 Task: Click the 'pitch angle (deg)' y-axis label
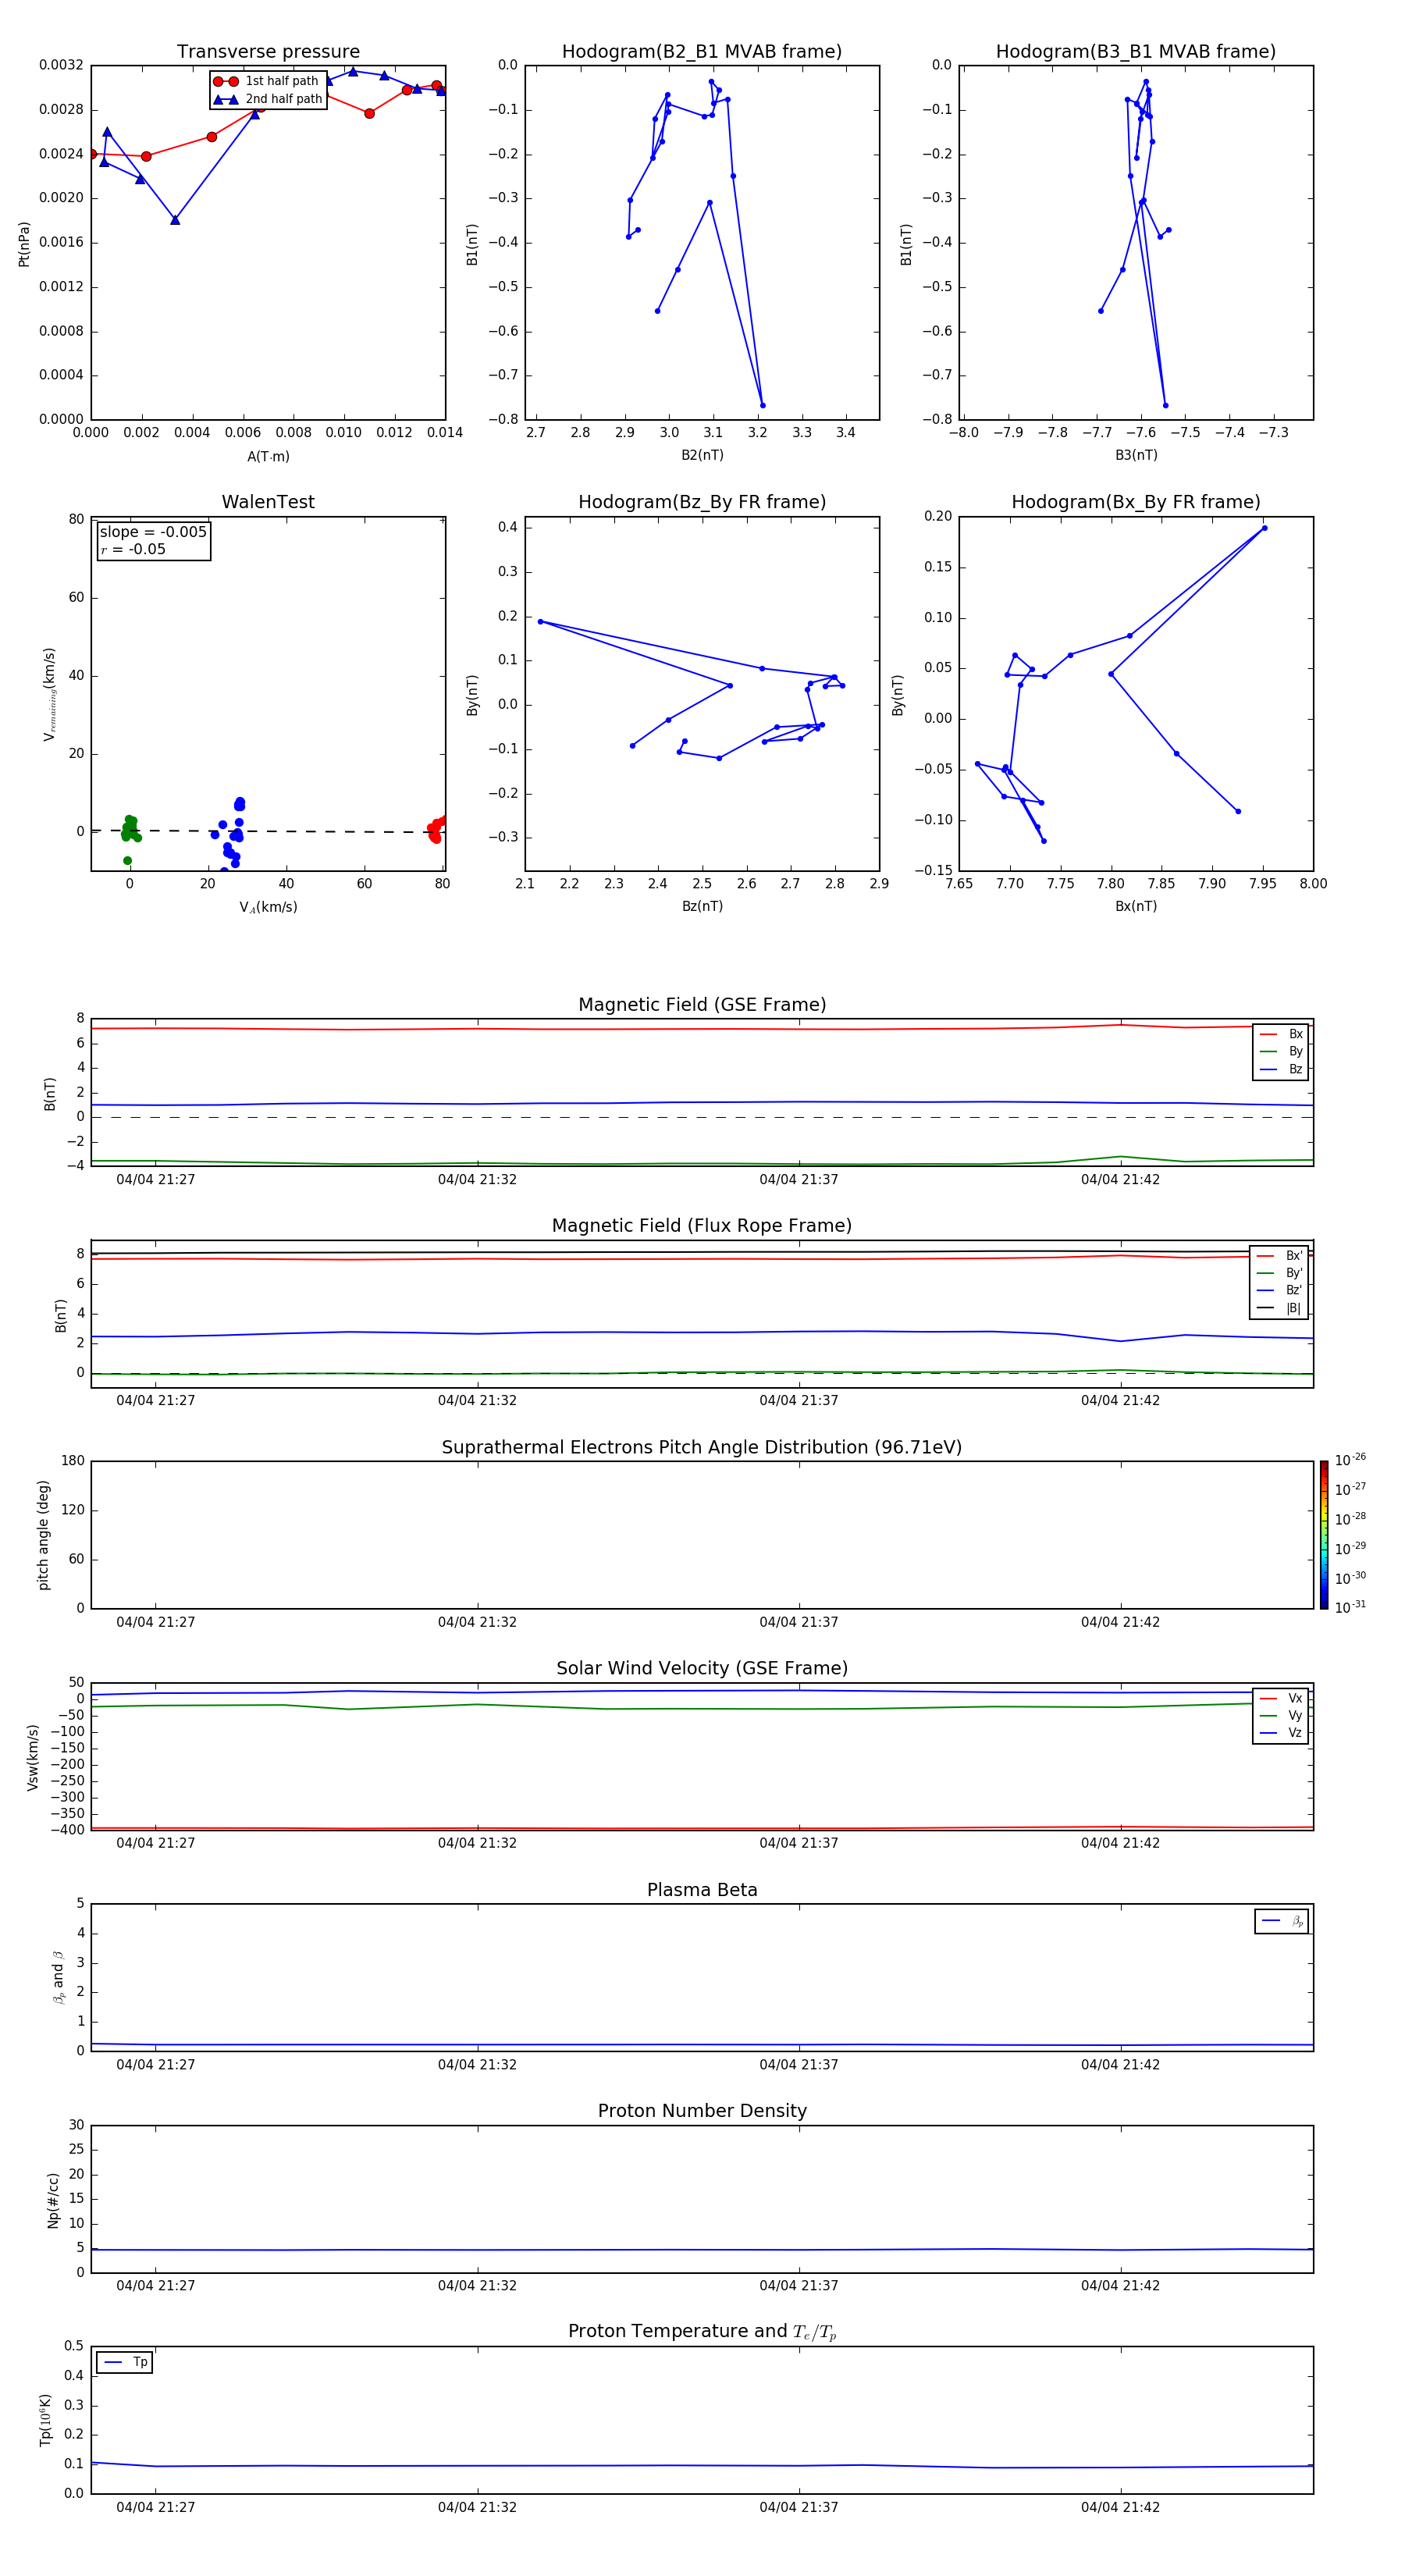point(43,1535)
